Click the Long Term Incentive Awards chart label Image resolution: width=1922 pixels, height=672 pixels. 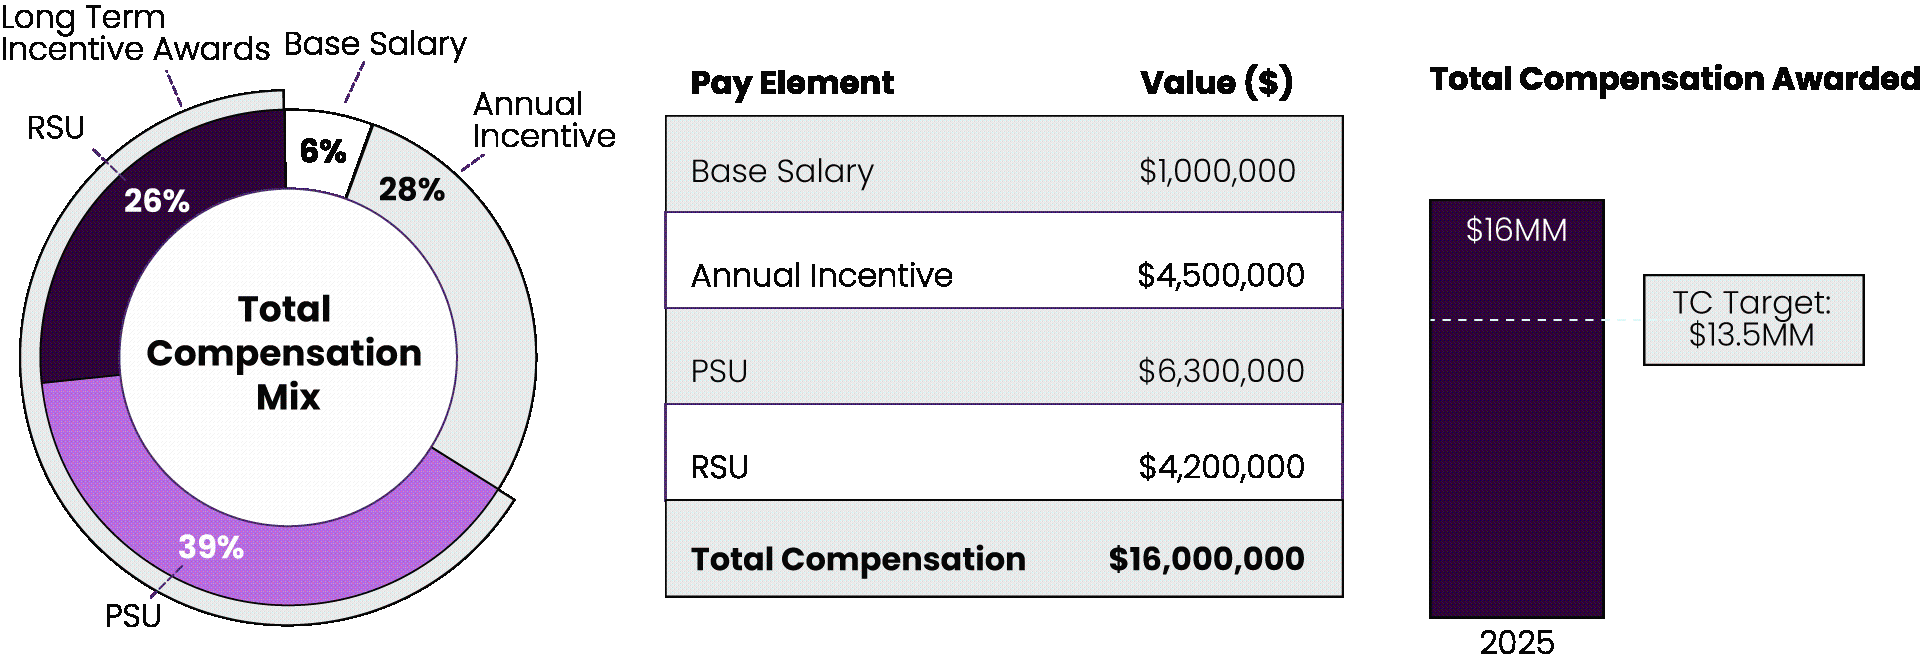point(135,33)
